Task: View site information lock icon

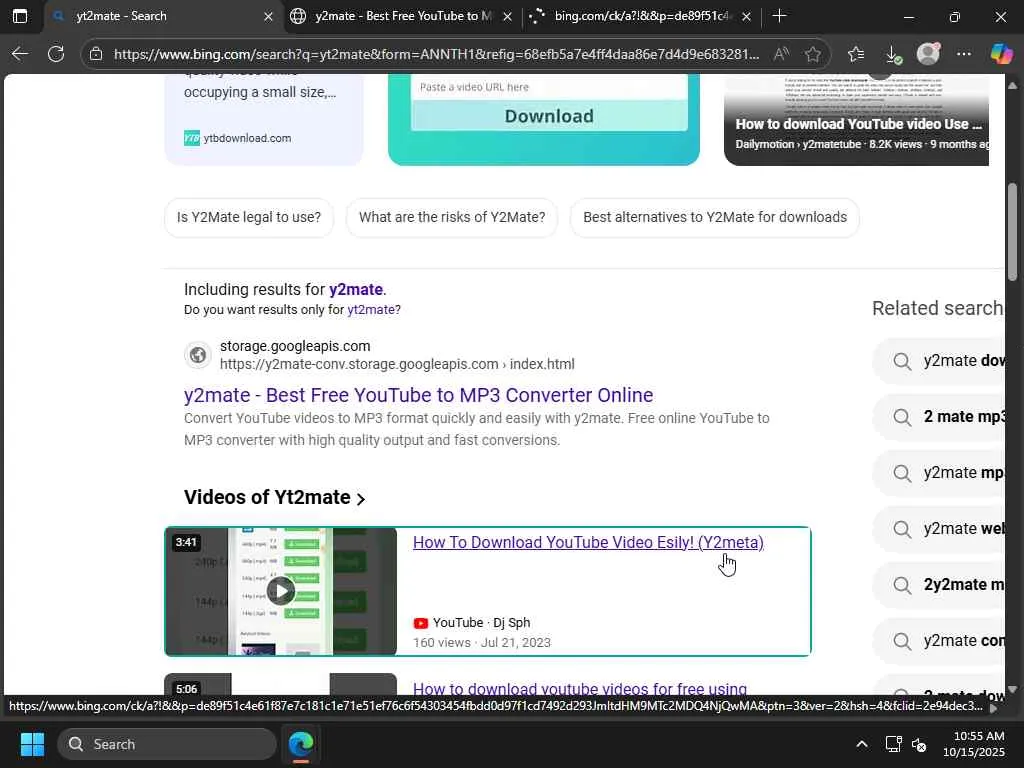Action: point(96,54)
